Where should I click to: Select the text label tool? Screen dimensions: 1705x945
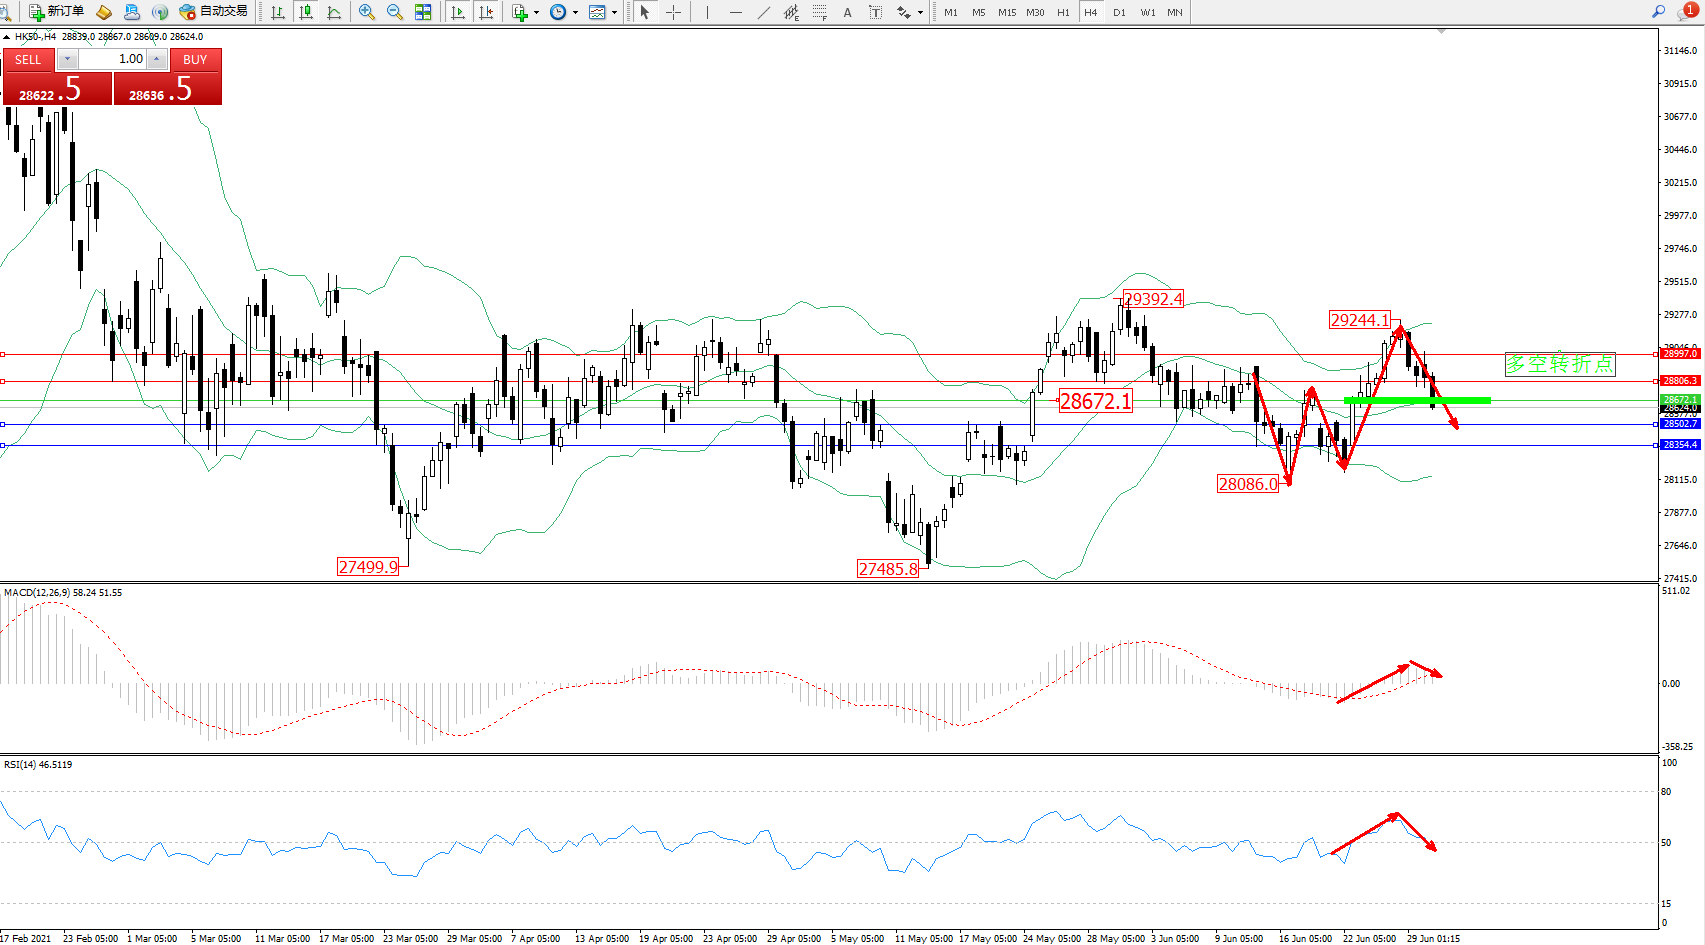pyautogui.click(x=847, y=12)
